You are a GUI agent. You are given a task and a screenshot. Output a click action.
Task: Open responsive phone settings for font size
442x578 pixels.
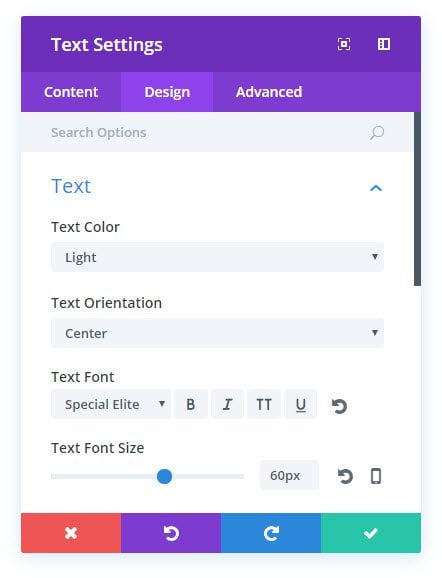pos(376,476)
